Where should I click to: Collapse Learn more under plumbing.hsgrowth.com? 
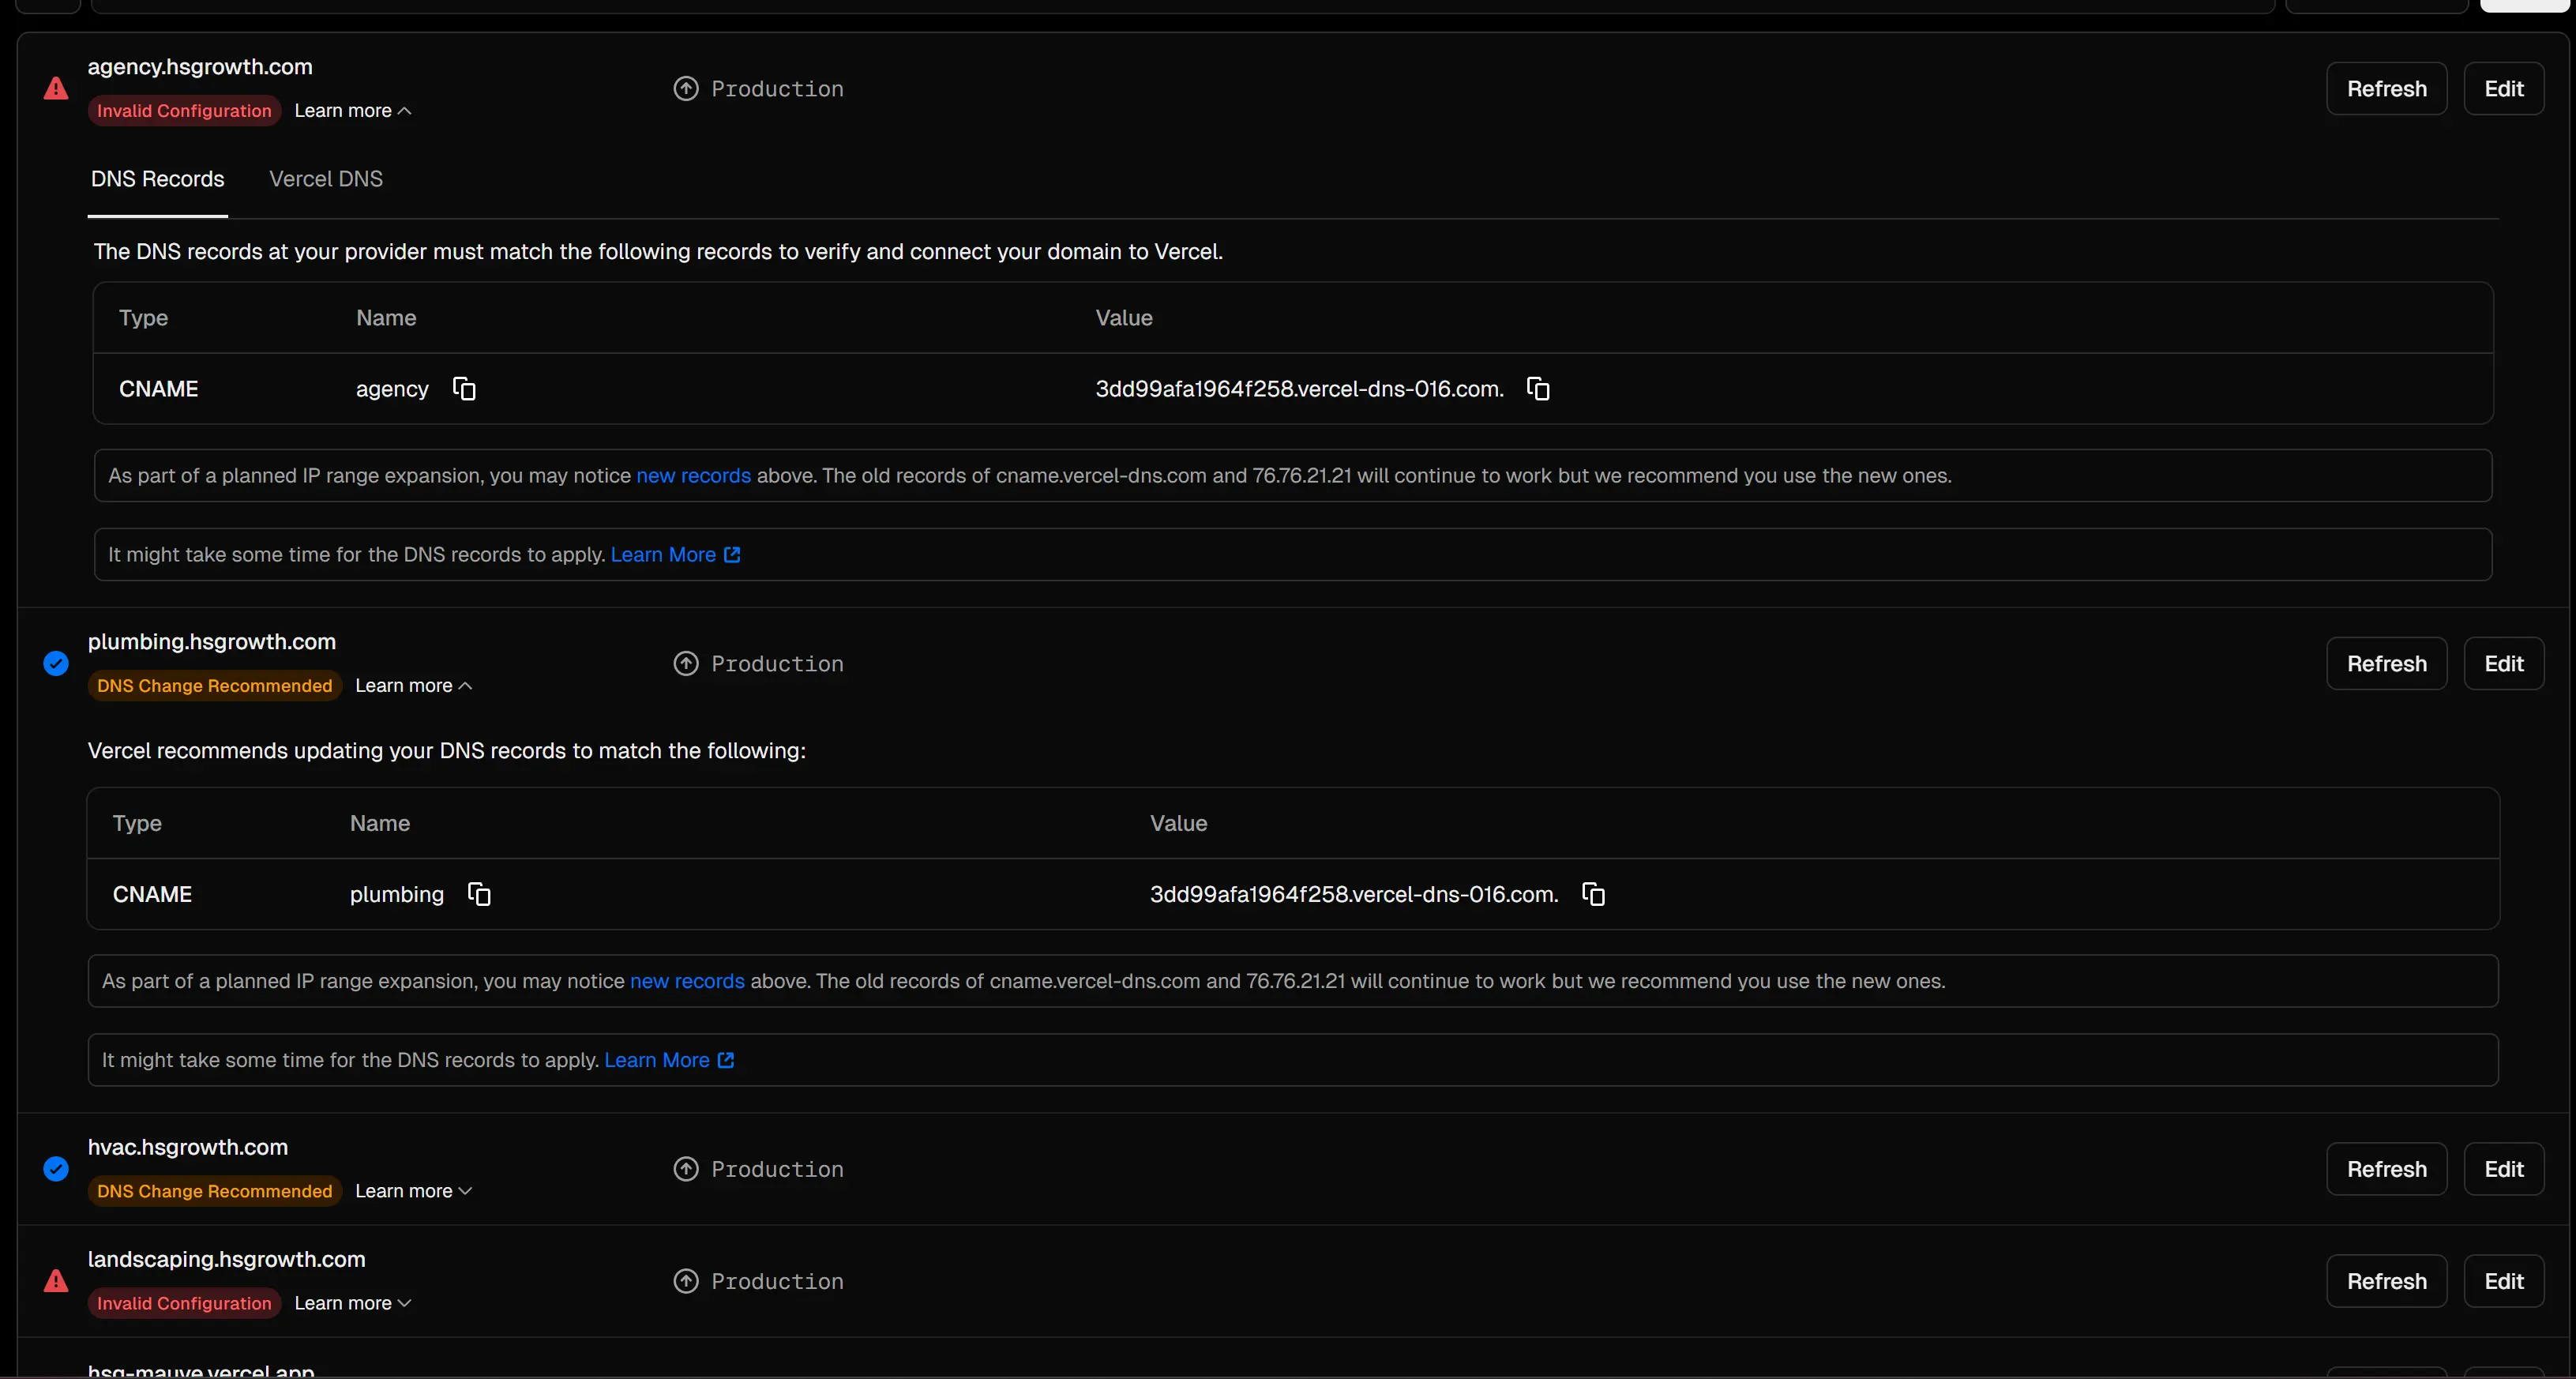pyautogui.click(x=413, y=686)
